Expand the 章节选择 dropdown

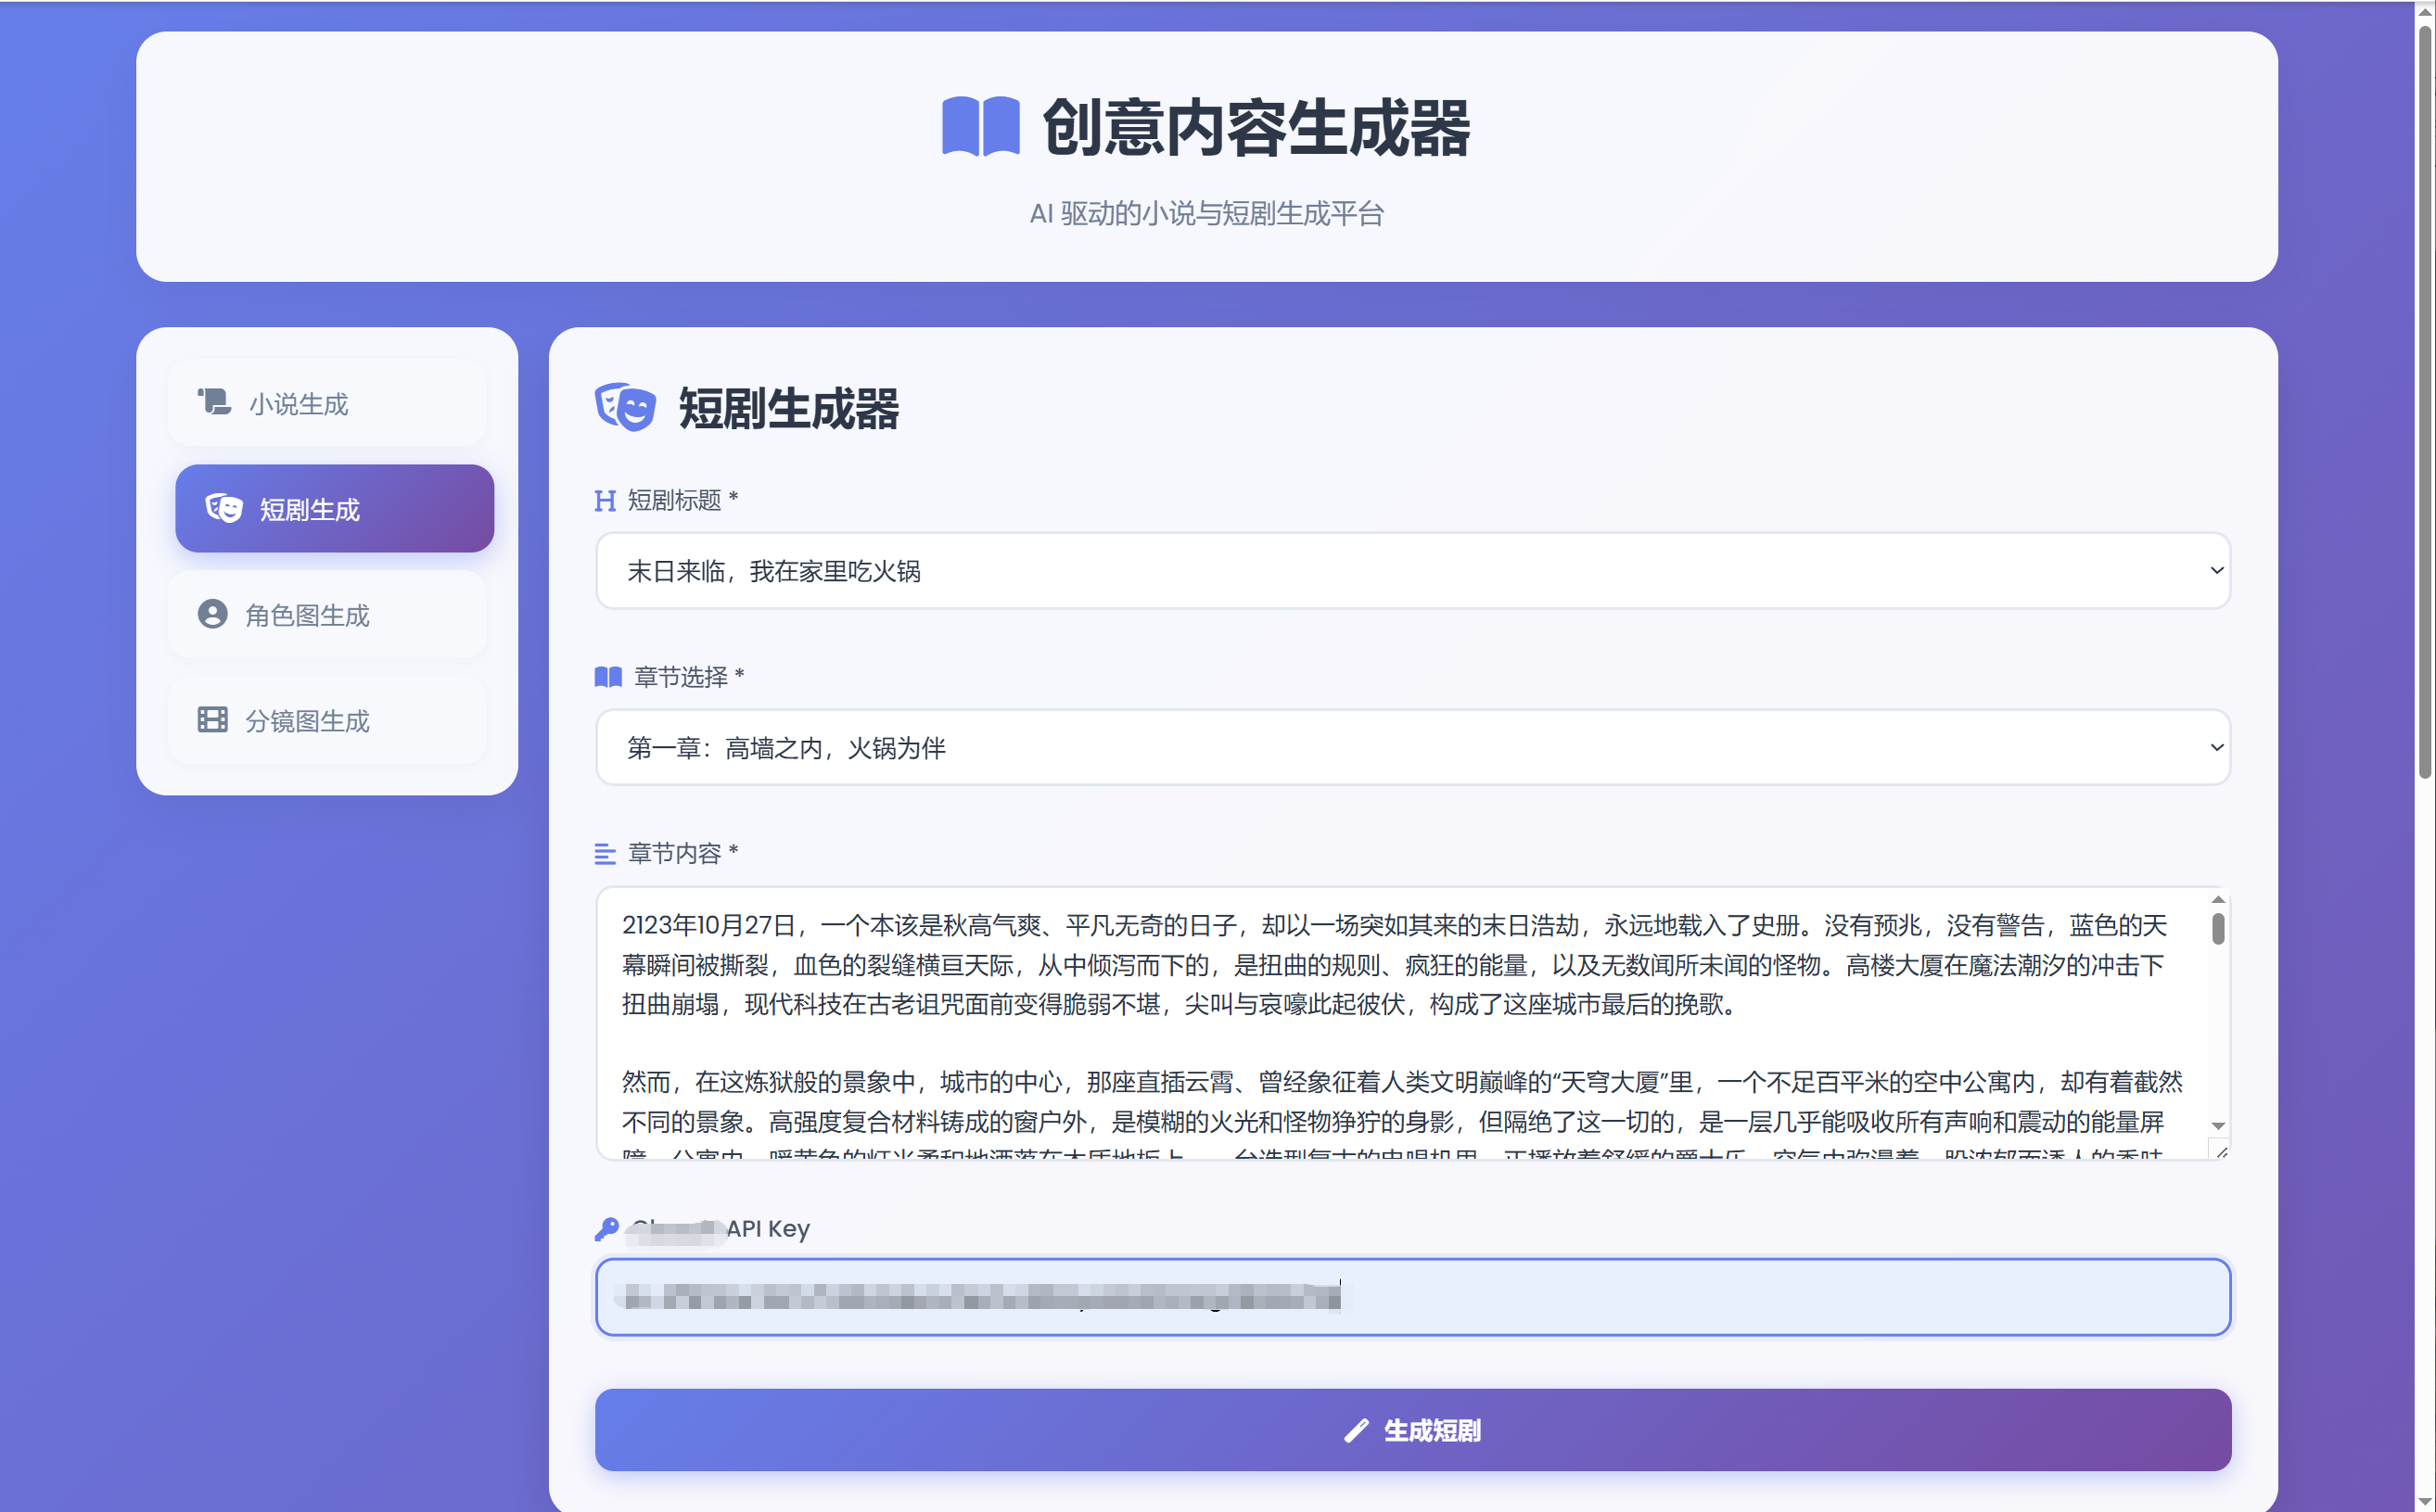pyautogui.click(x=1412, y=747)
